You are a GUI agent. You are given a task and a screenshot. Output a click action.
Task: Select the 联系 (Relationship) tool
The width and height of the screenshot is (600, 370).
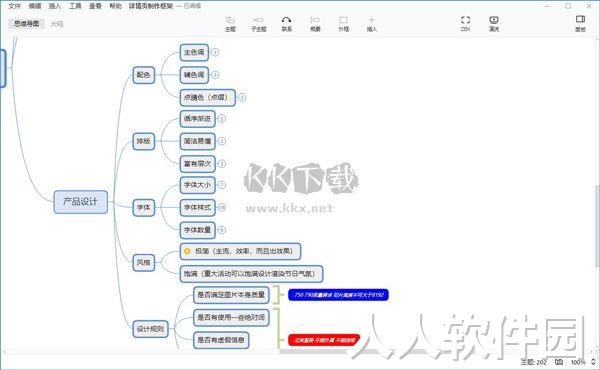pos(287,24)
